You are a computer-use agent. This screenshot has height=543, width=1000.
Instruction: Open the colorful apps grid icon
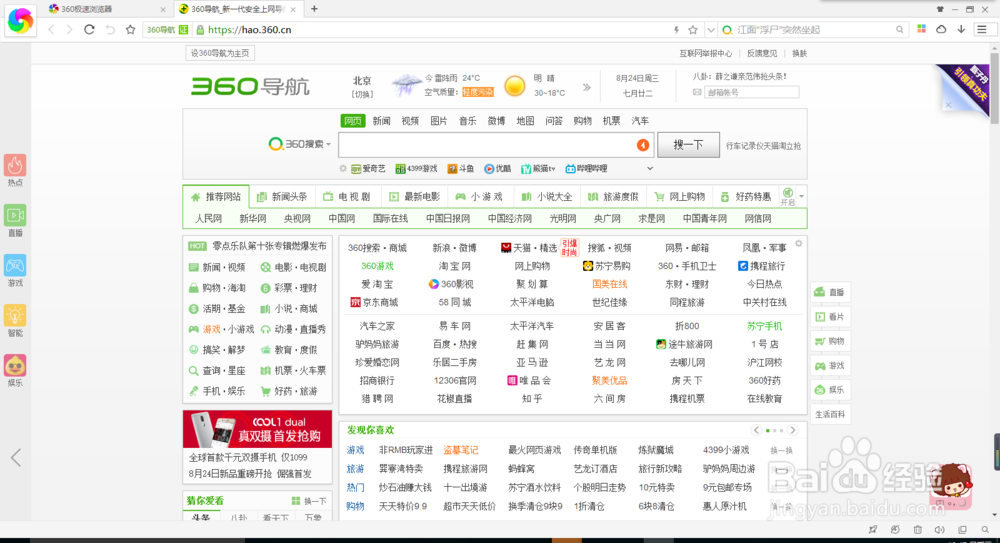click(x=922, y=29)
